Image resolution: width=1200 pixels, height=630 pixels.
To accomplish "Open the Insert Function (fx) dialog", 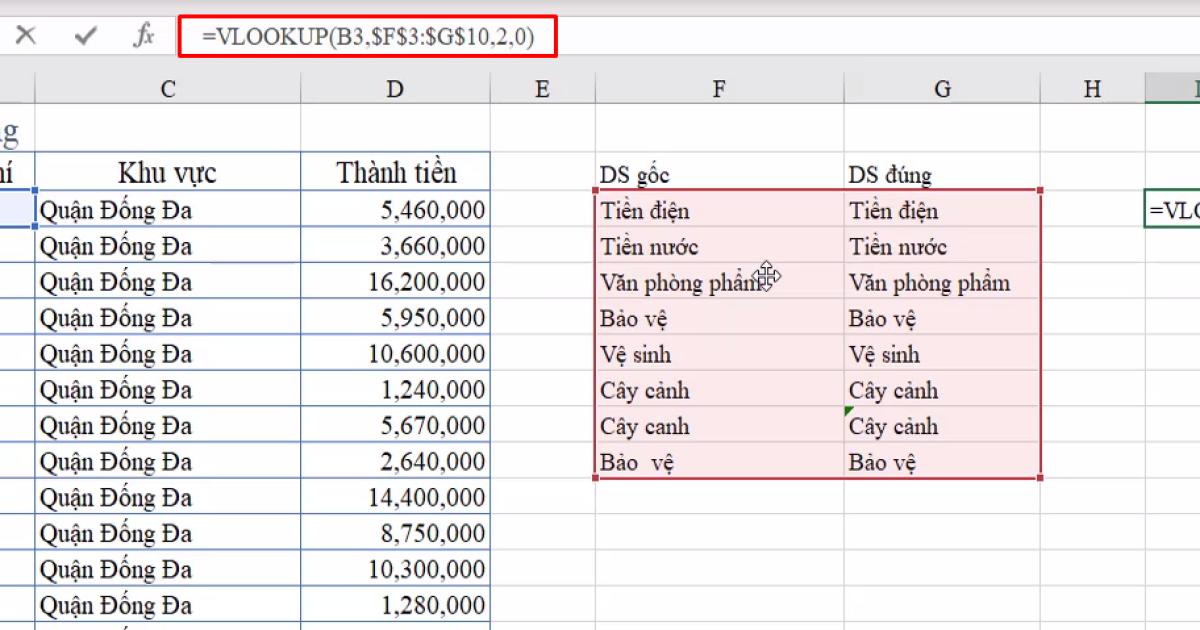I will (143, 33).
